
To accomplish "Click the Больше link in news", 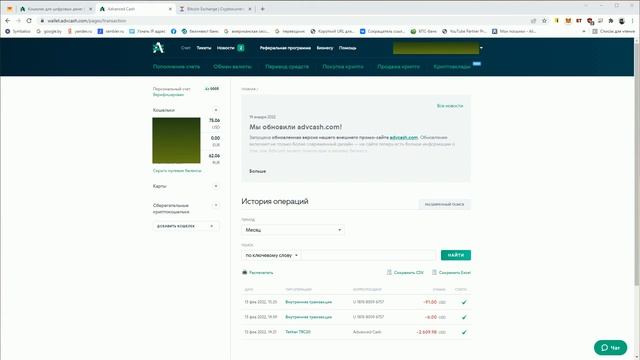I will tap(258, 171).
